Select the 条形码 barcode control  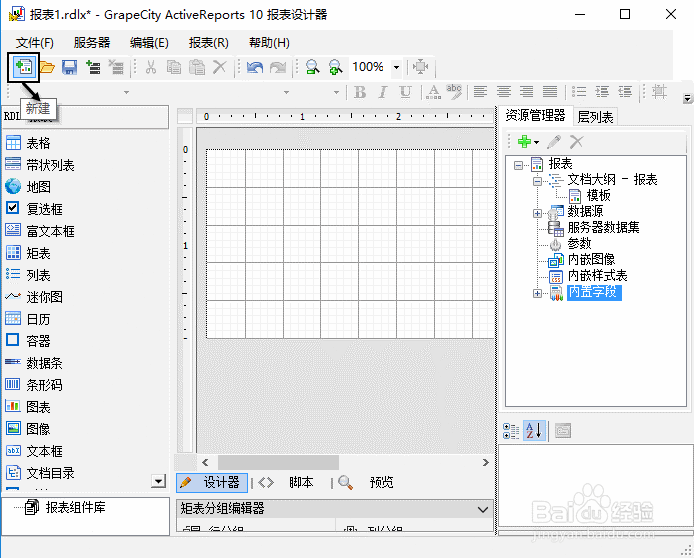(x=34, y=385)
